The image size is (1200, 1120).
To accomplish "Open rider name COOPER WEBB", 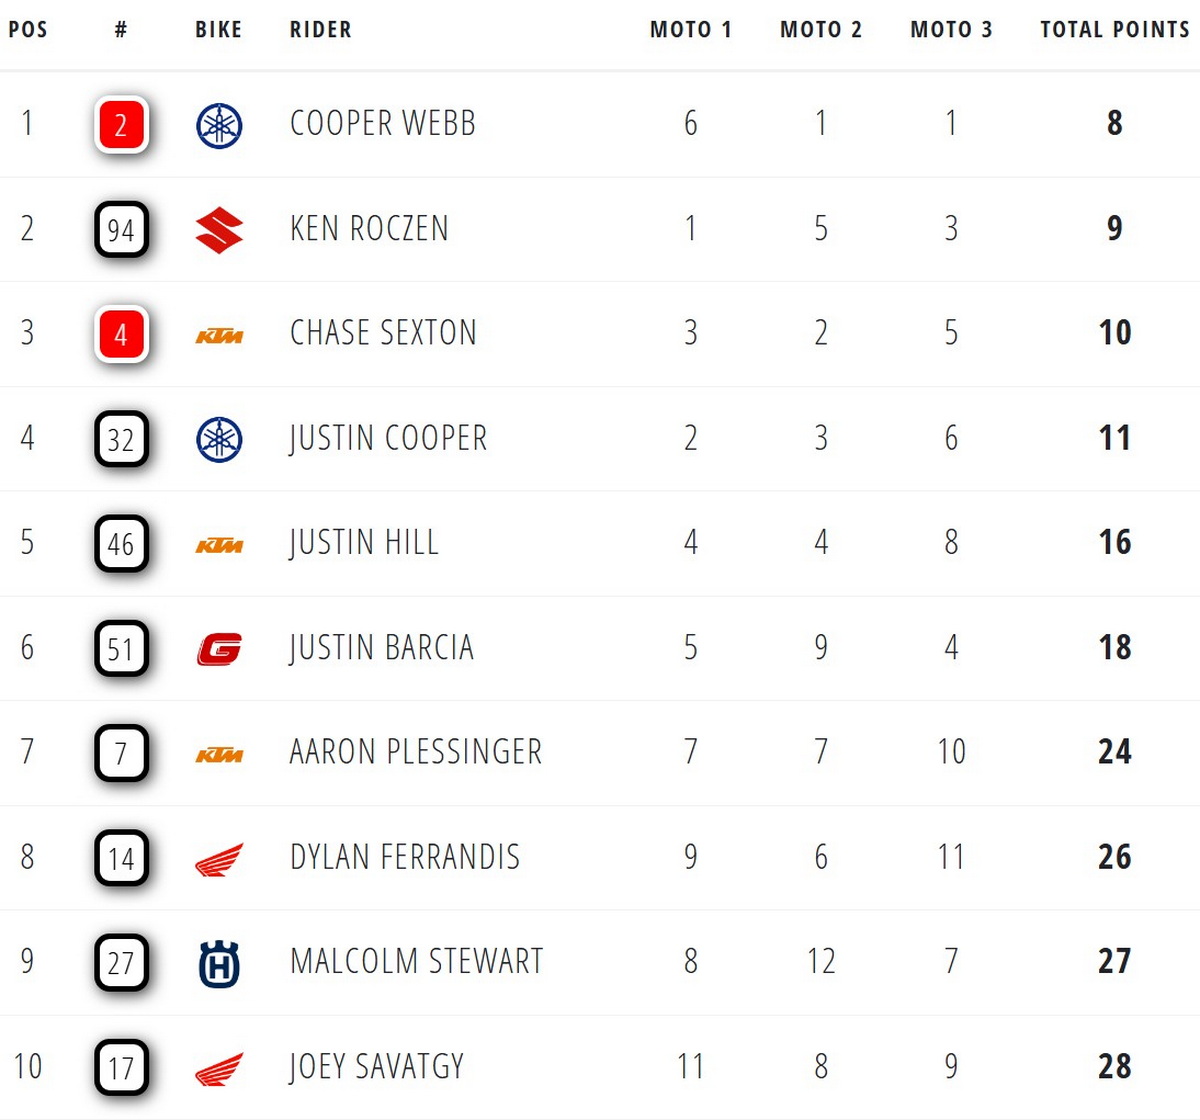I will [383, 123].
